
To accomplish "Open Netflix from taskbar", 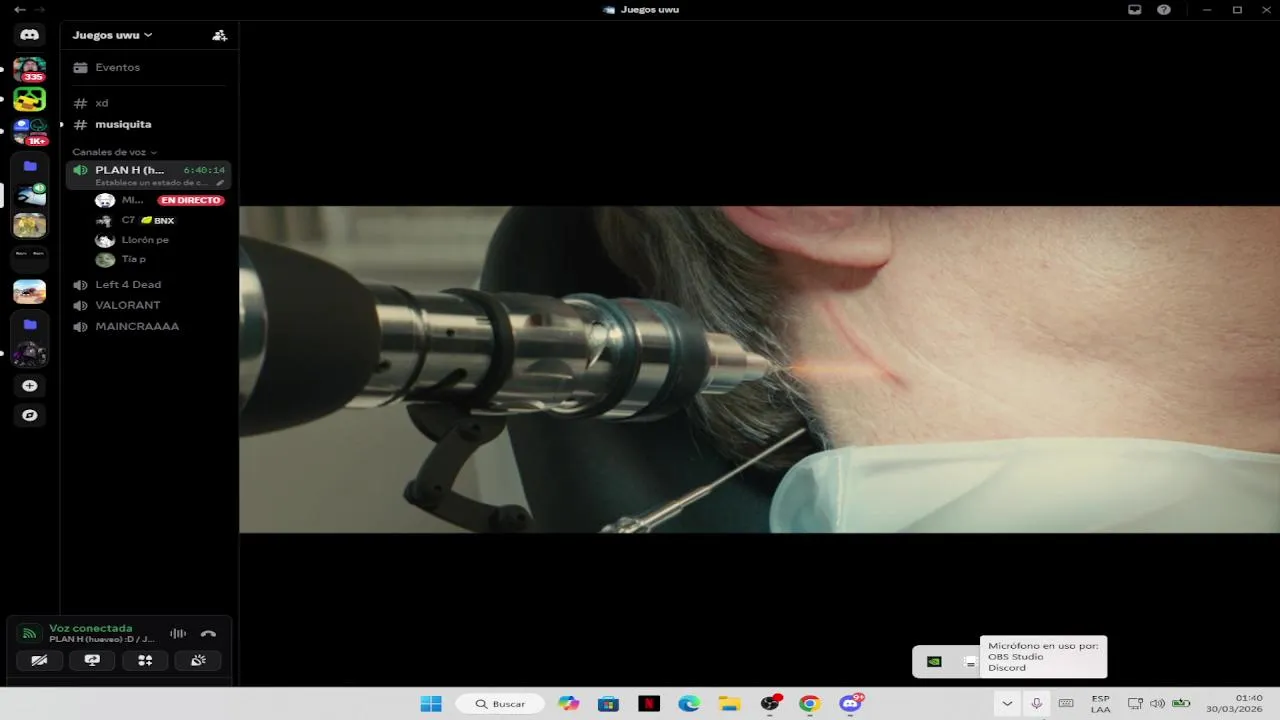I will pyautogui.click(x=649, y=704).
